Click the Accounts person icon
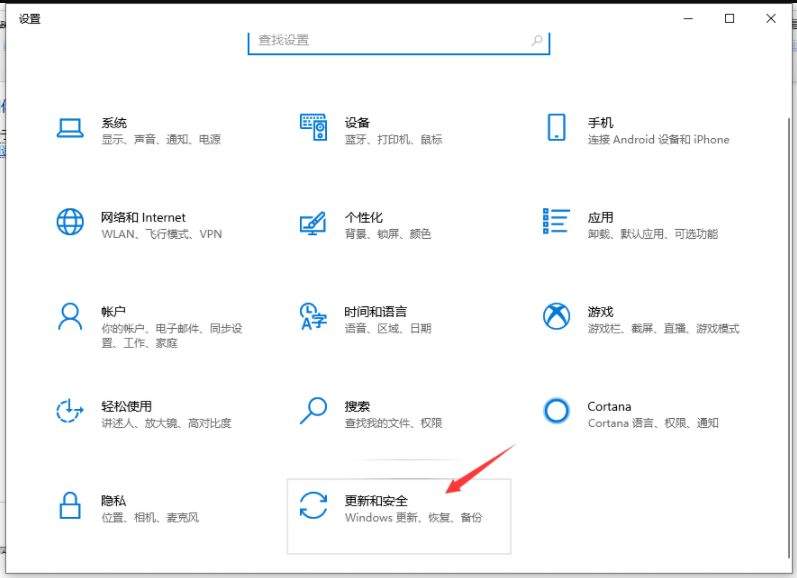Image resolution: width=797 pixels, height=578 pixels. 70,317
